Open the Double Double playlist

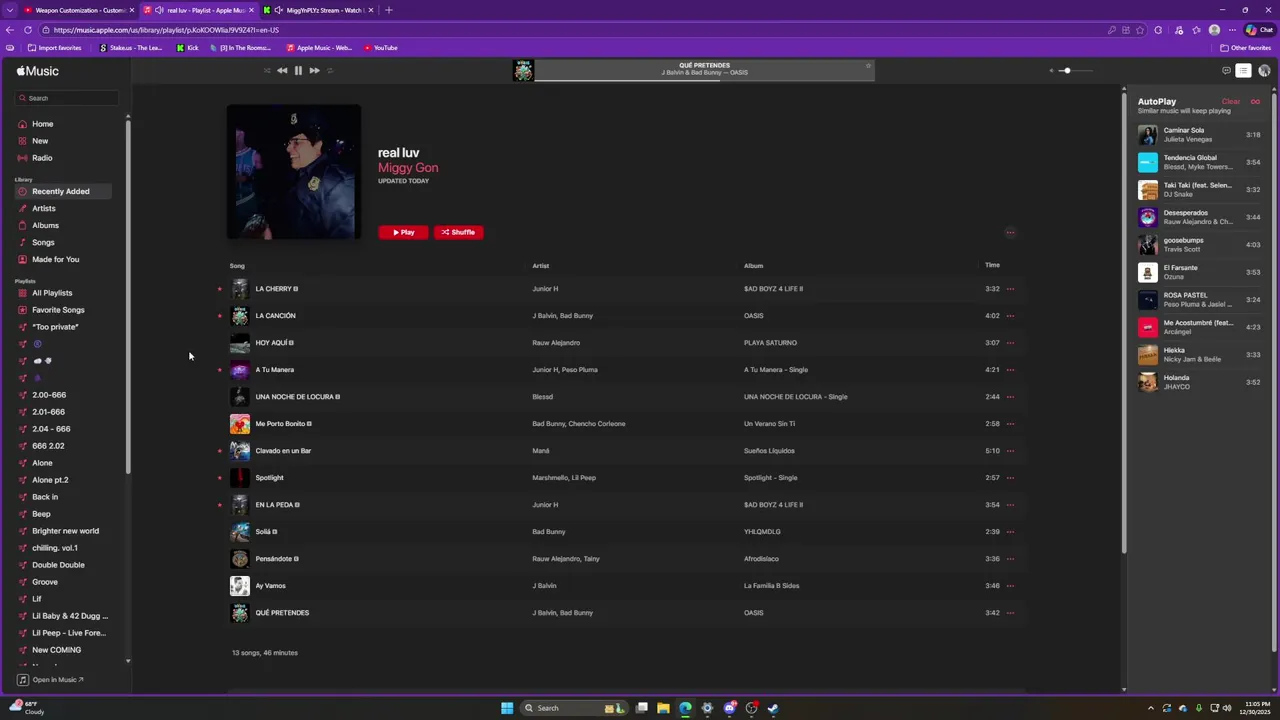tap(58, 565)
